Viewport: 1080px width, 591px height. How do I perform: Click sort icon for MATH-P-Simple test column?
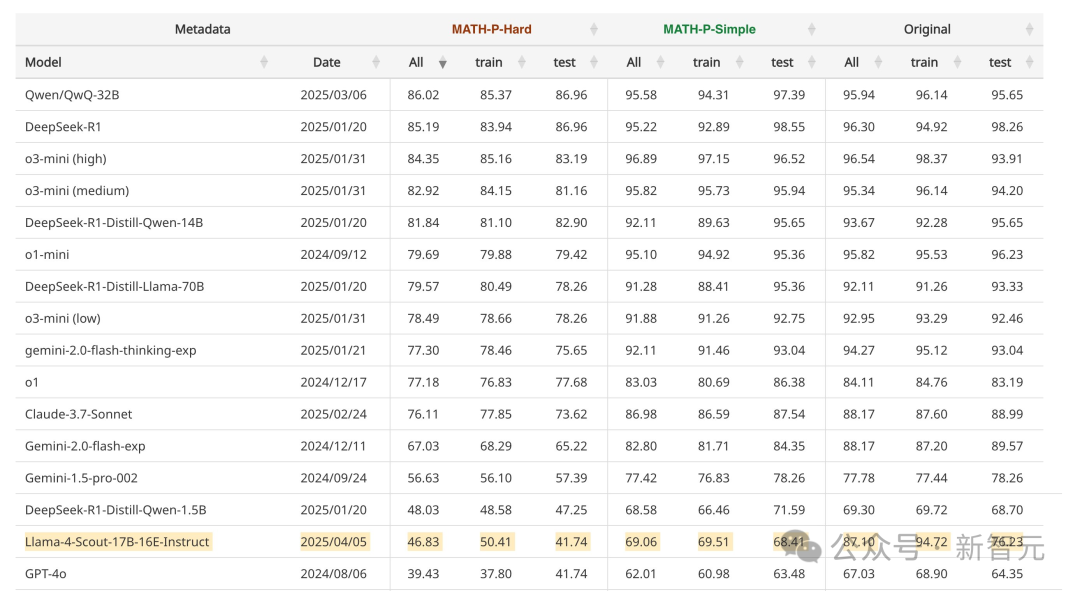coord(811,62)
